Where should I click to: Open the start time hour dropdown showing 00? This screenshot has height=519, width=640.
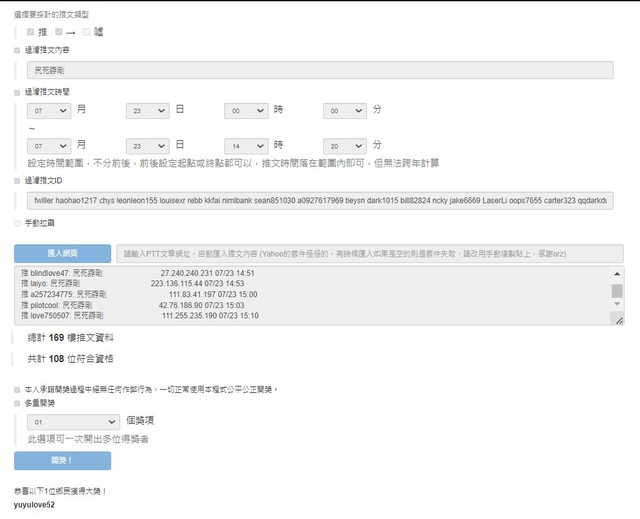[x=245, y=110]
